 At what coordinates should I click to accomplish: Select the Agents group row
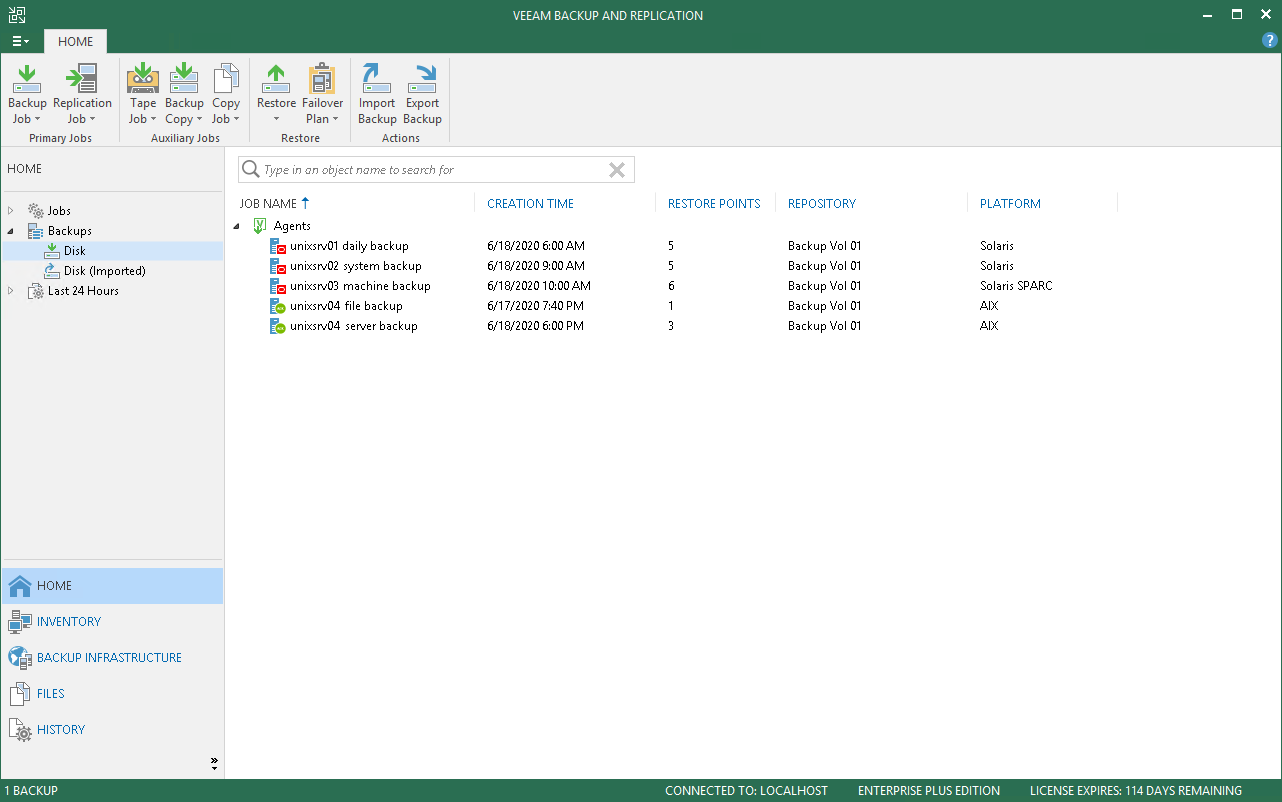292,226
